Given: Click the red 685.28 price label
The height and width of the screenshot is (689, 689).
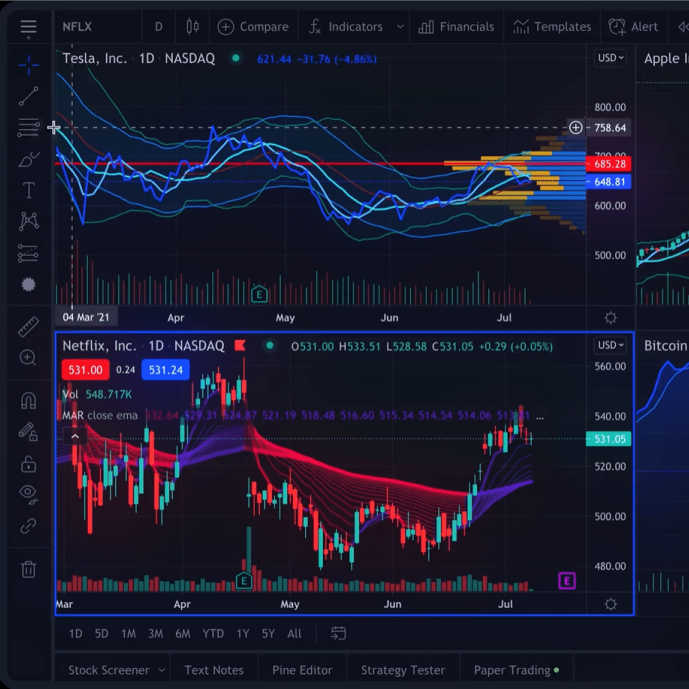Looking at the screenshot, I should pos(609,164).
